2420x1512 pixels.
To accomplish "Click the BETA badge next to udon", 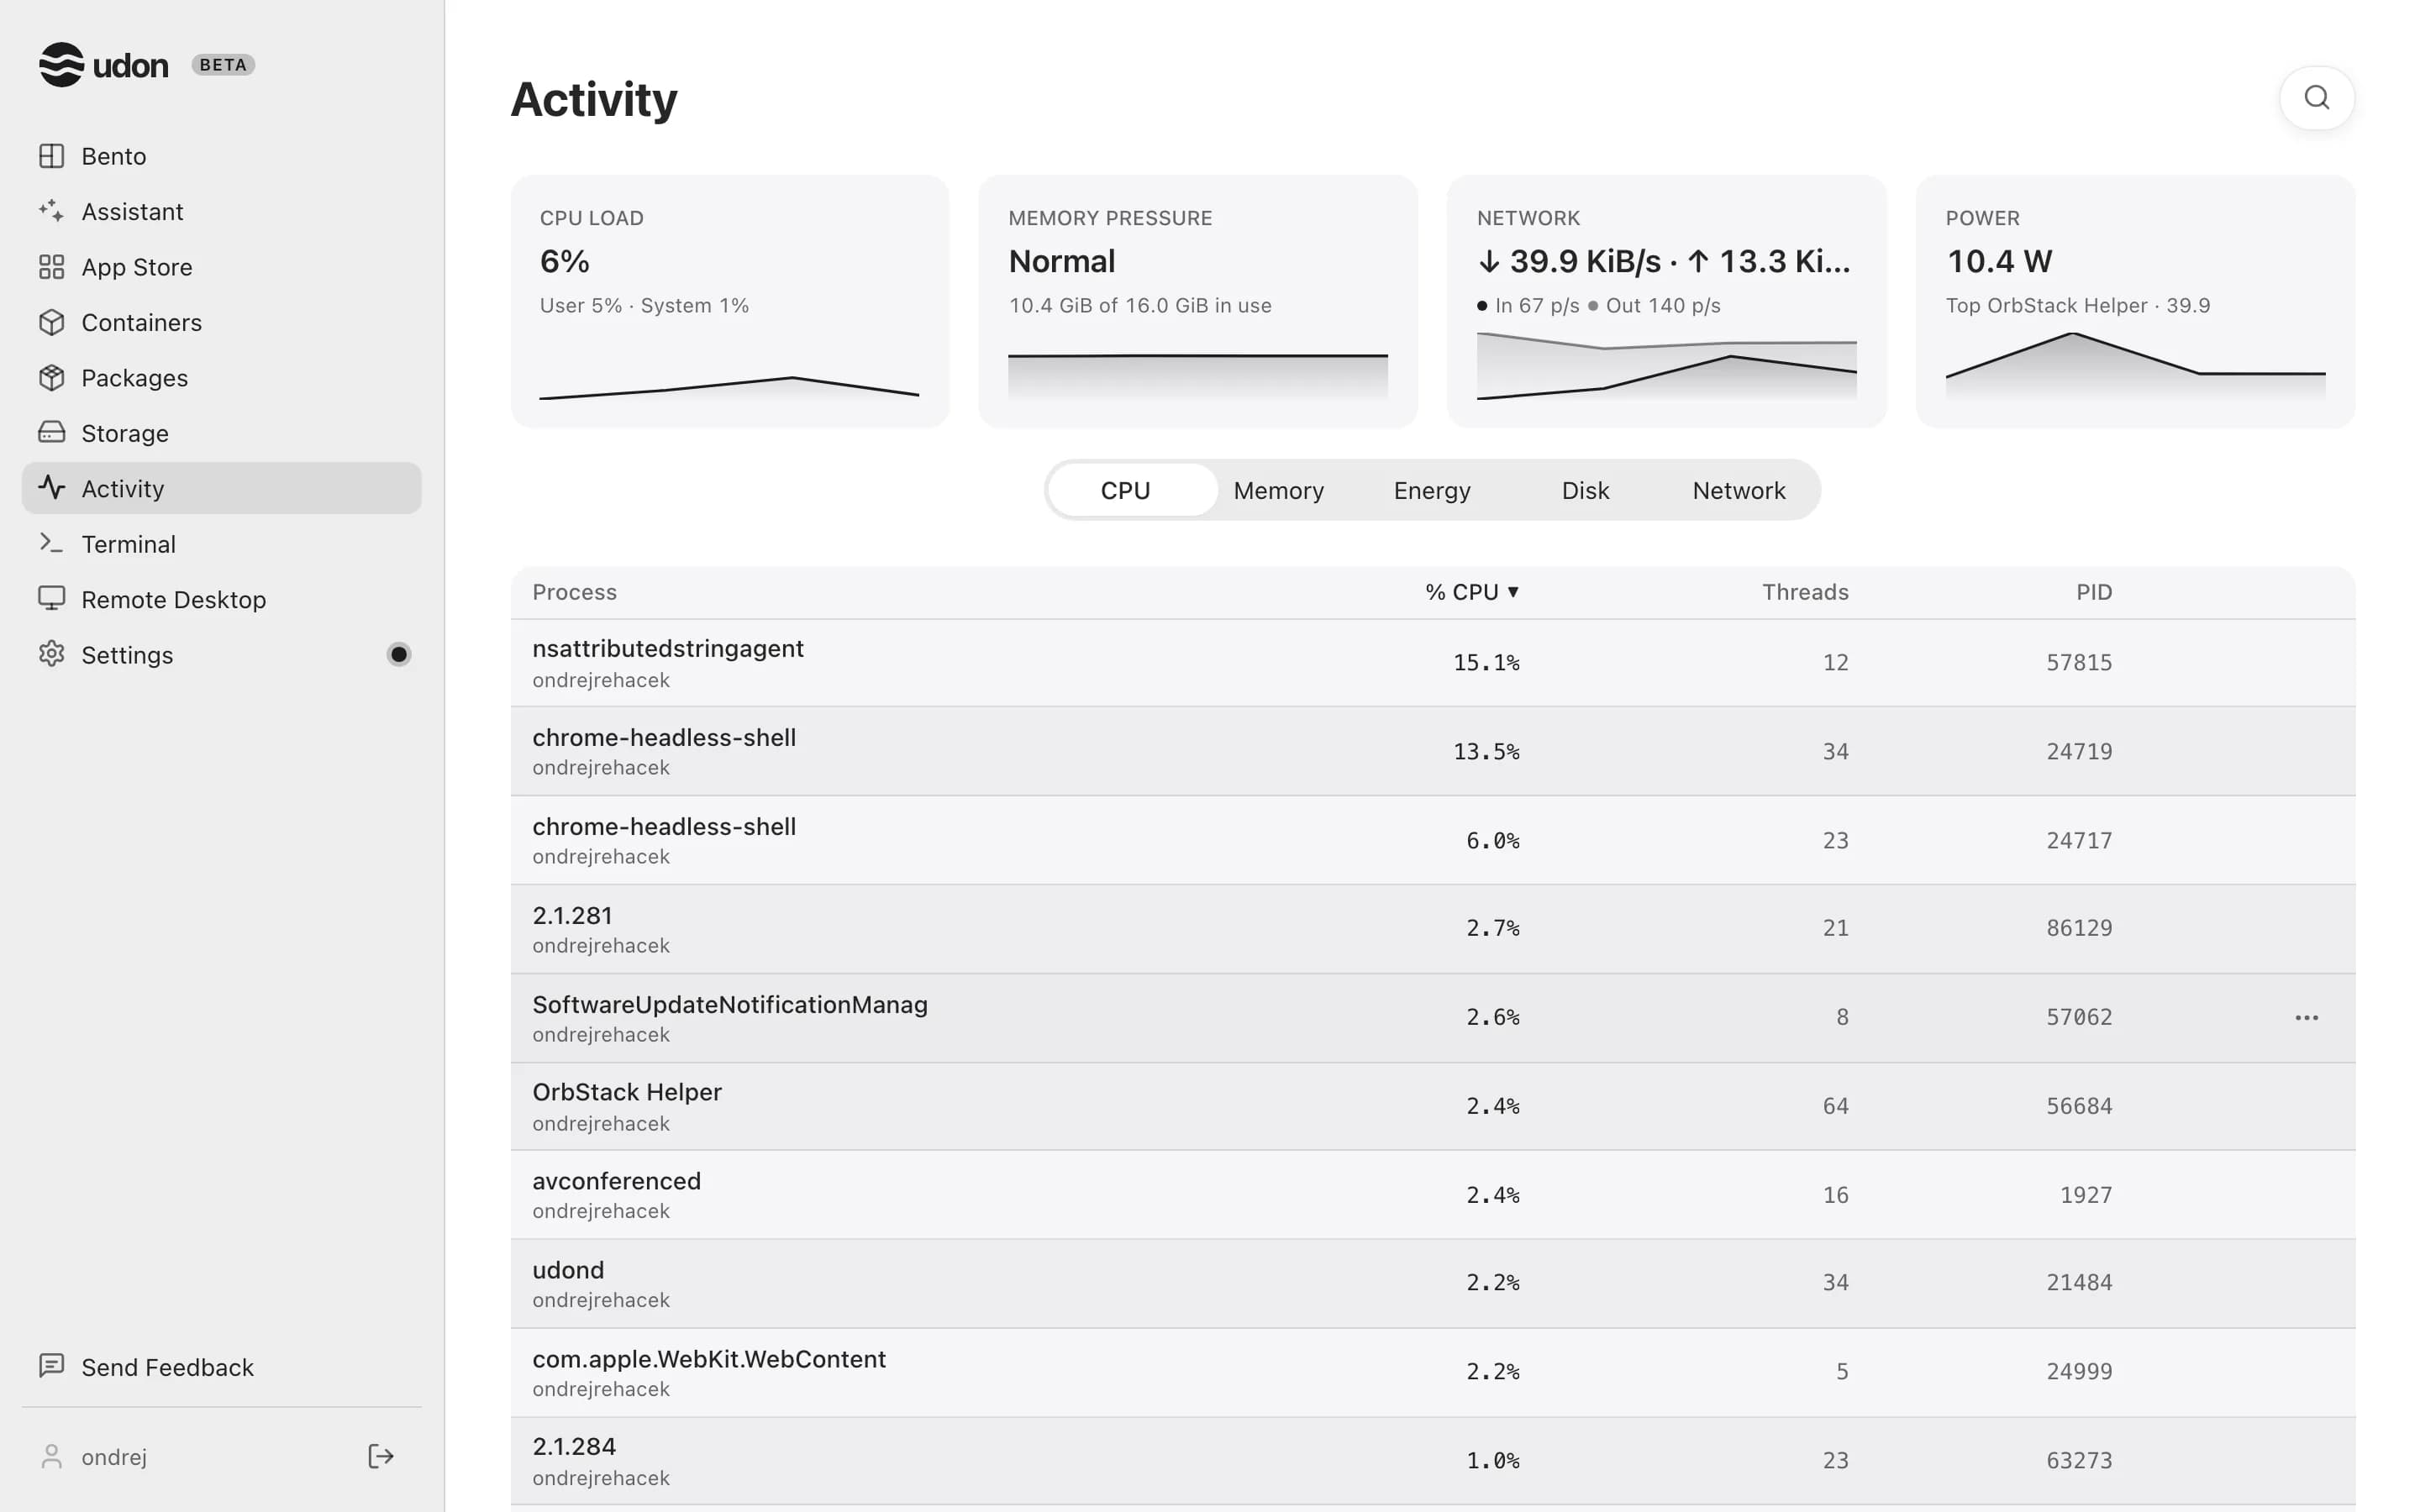I will point(223,65).
